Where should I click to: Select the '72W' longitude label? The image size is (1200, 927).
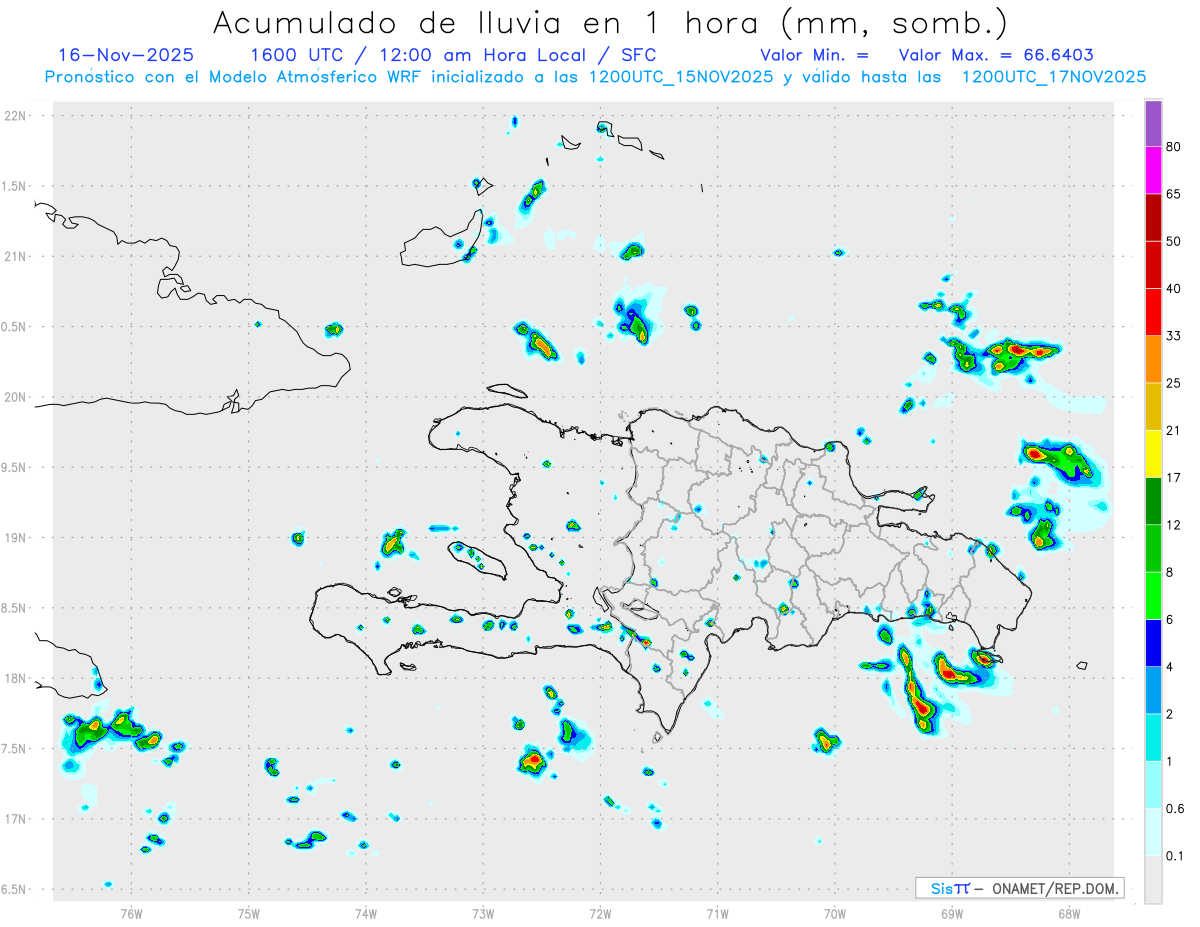(x=600, y=913)
